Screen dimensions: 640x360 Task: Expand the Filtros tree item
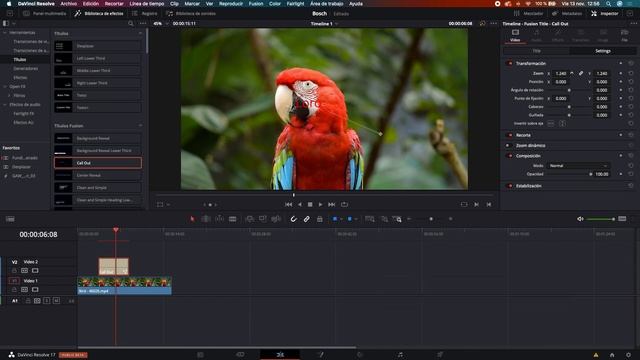pyautogui.click(x=9, y=96)
